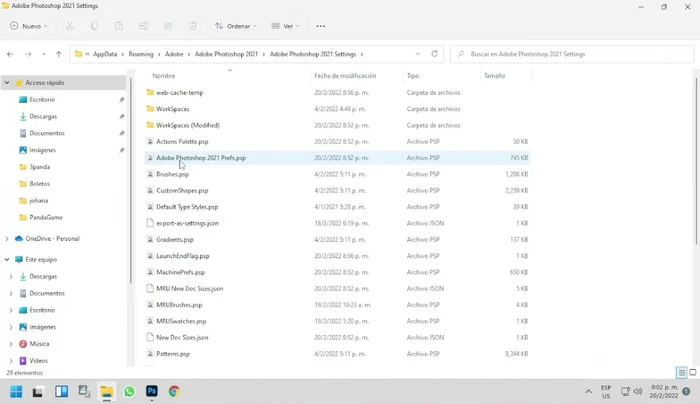Screen dimensions: 700x404
Task: Click the Roaming segment in the address path
Action: [140, 54]
